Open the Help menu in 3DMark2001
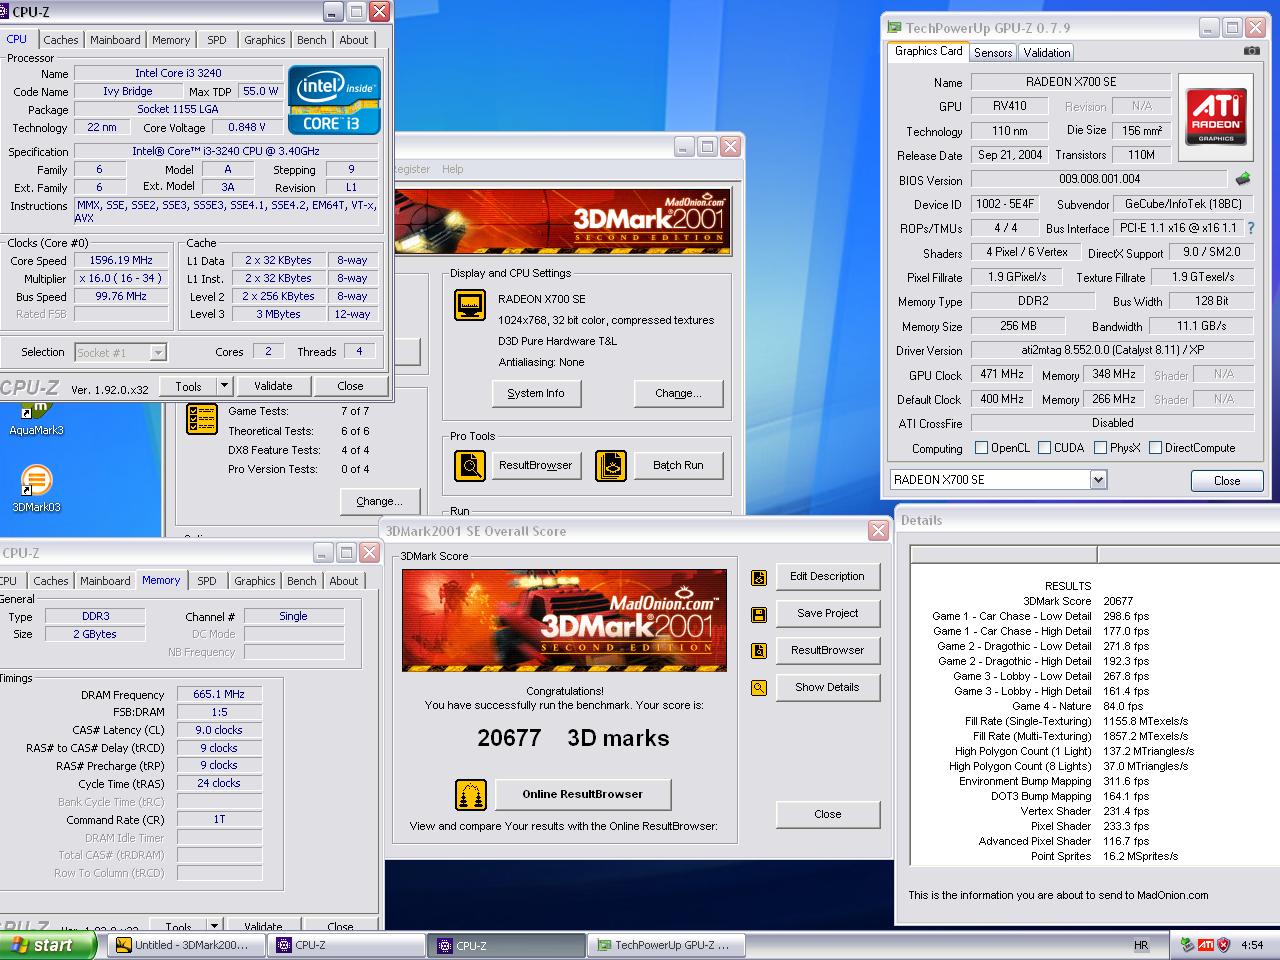The image size is (1280, 960). point(453,169)
